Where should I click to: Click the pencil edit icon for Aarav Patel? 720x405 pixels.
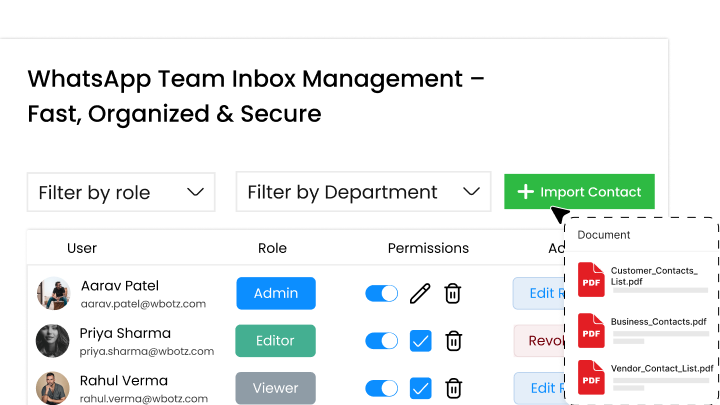click(x=420, y=293)
